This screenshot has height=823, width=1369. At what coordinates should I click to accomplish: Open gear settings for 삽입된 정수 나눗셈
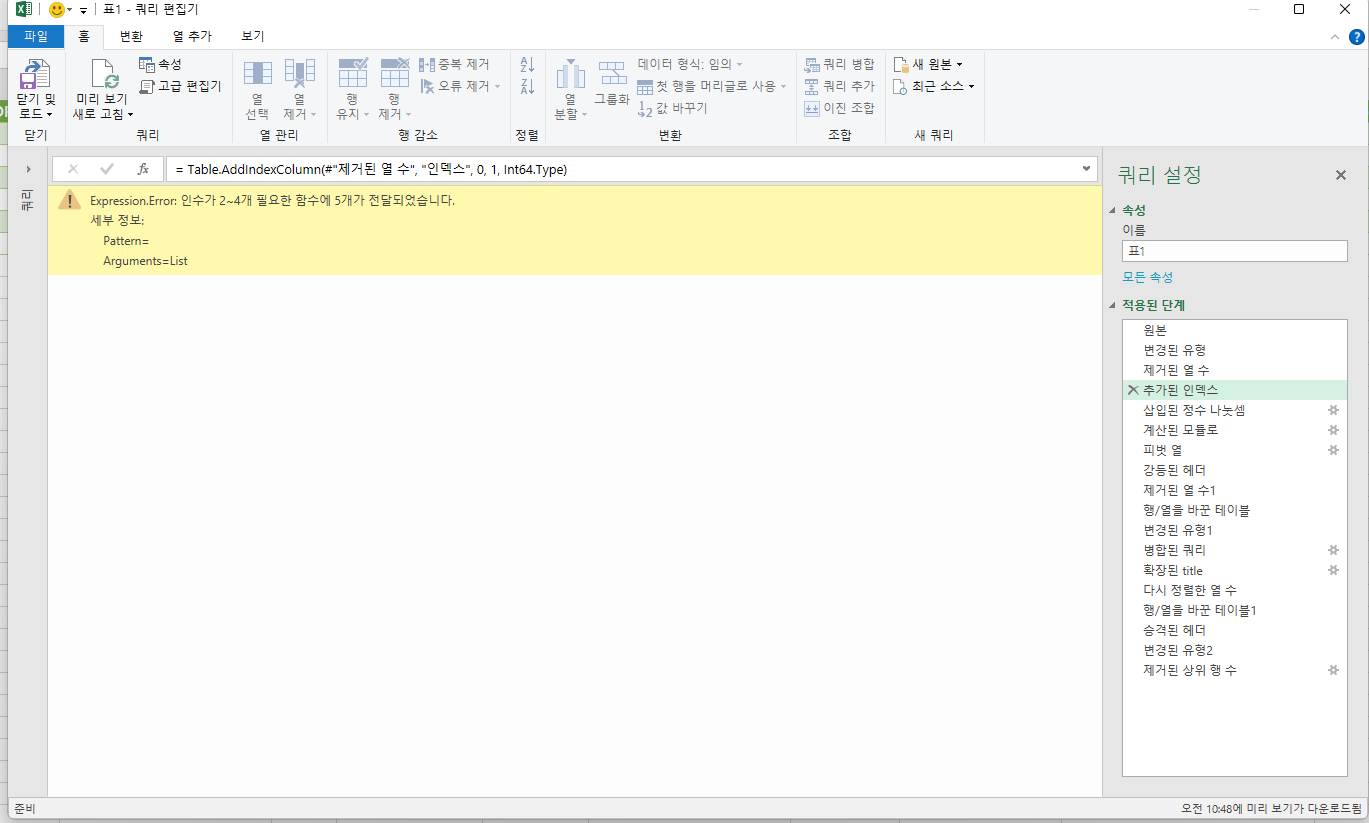[1333, 410]
